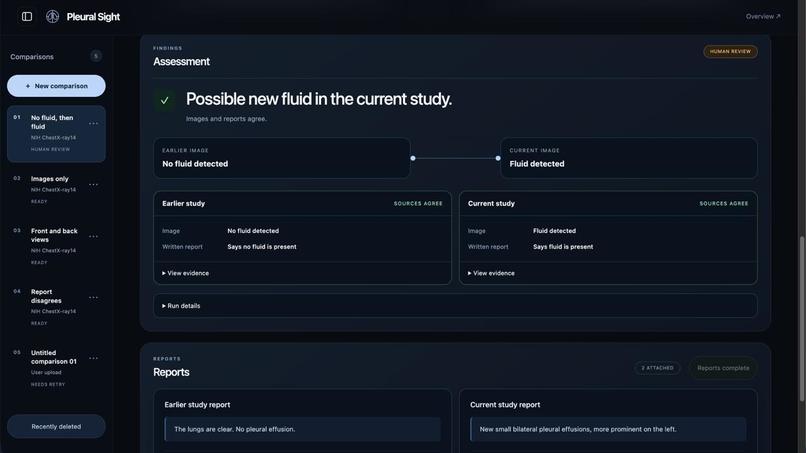Expand View evidence for Earlier study
Viewport: 806px width, 453px height.
click(186, 273)
